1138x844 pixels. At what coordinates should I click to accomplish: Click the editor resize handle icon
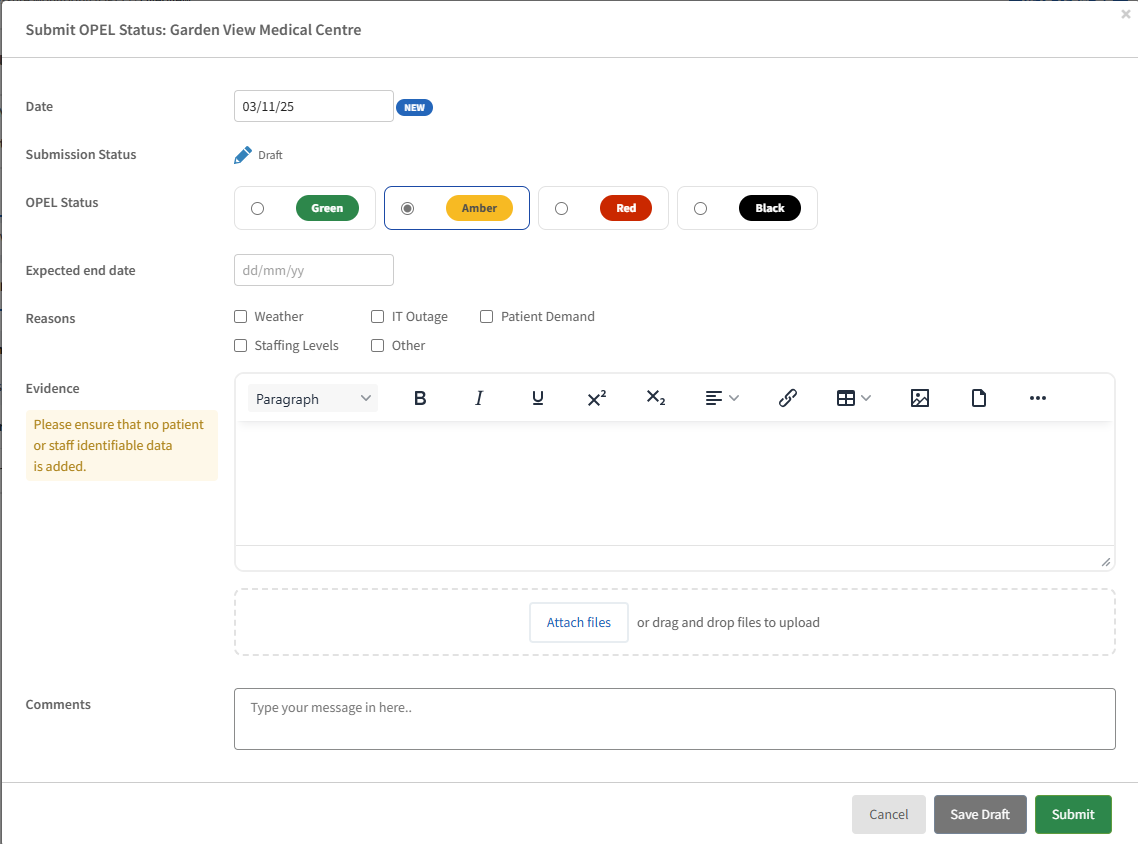(x=1105, y=562)
